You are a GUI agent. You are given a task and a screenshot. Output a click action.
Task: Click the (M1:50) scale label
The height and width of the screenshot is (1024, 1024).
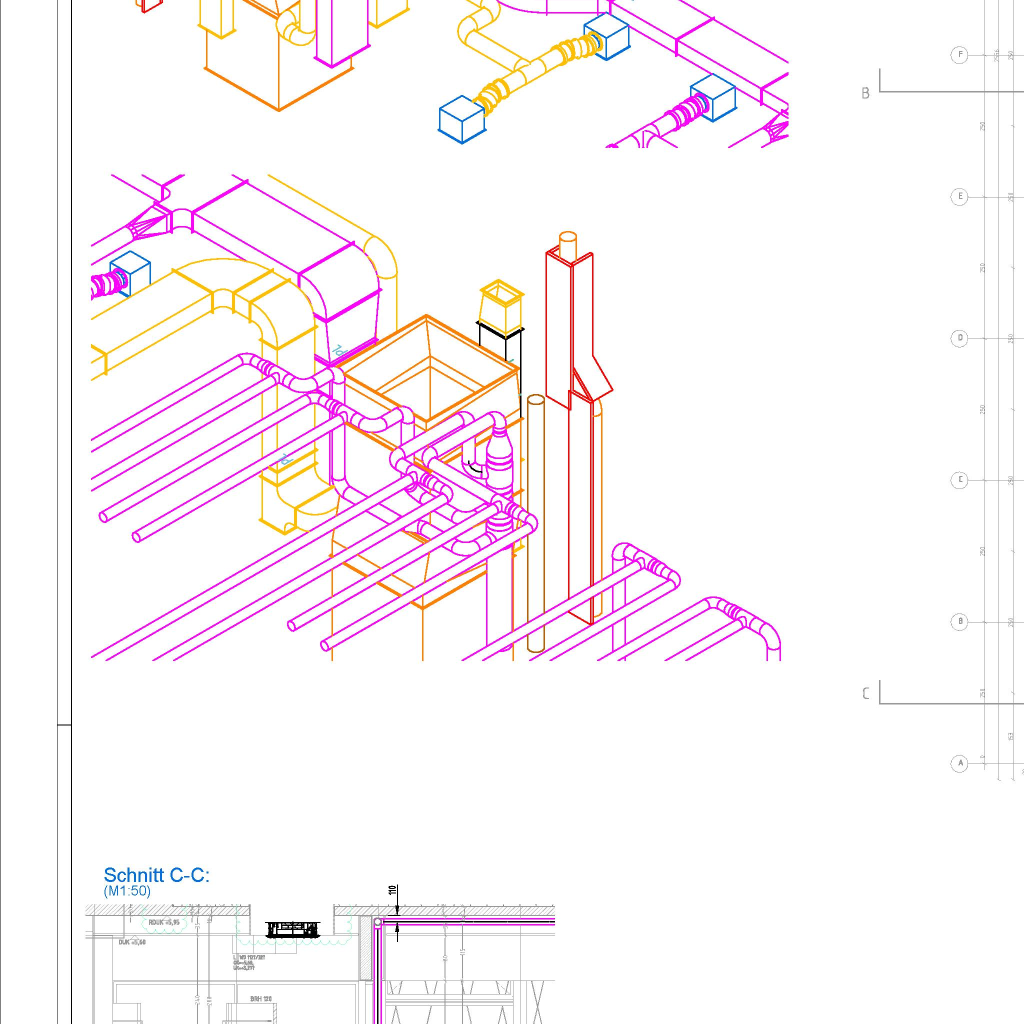pos(127,891)
